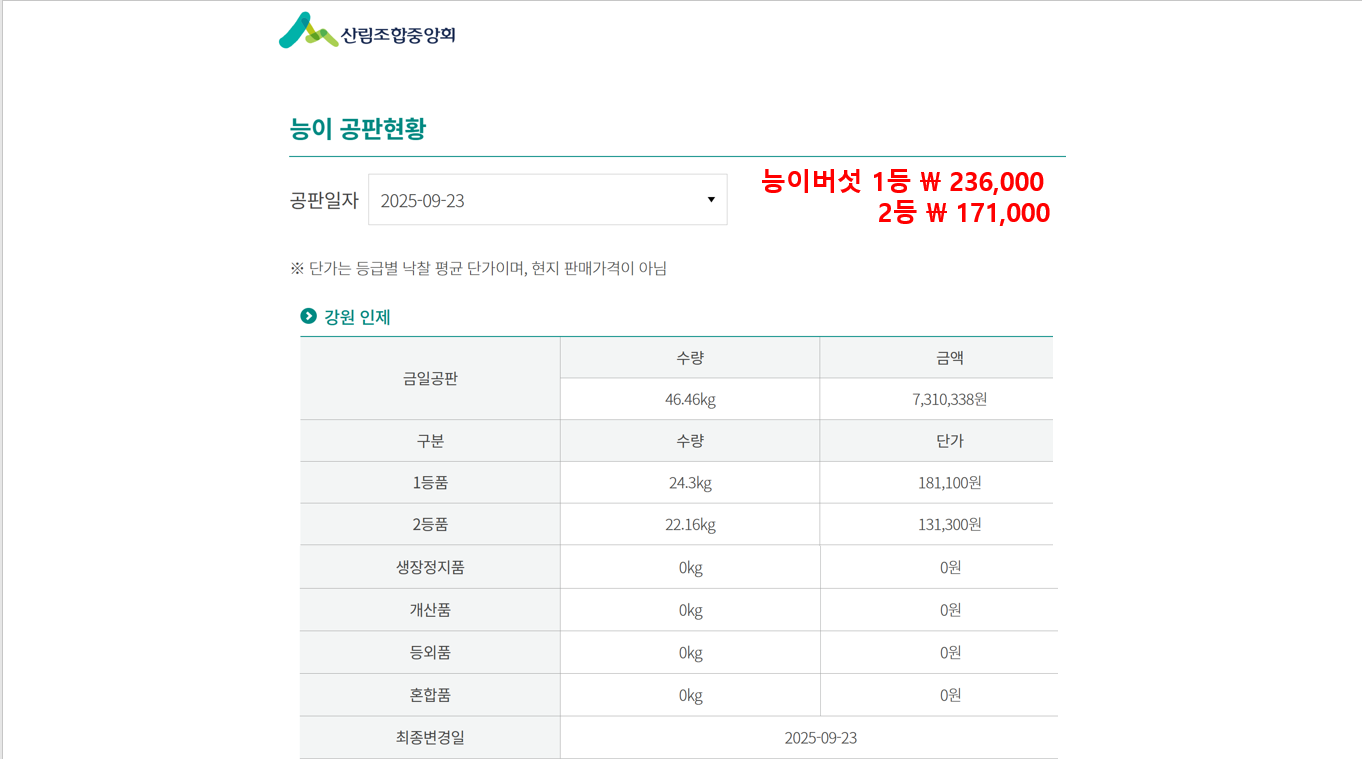Screen dimensions: 1362x759
Task: Click the 최종변경일 row header
Action: coord(430,738)
